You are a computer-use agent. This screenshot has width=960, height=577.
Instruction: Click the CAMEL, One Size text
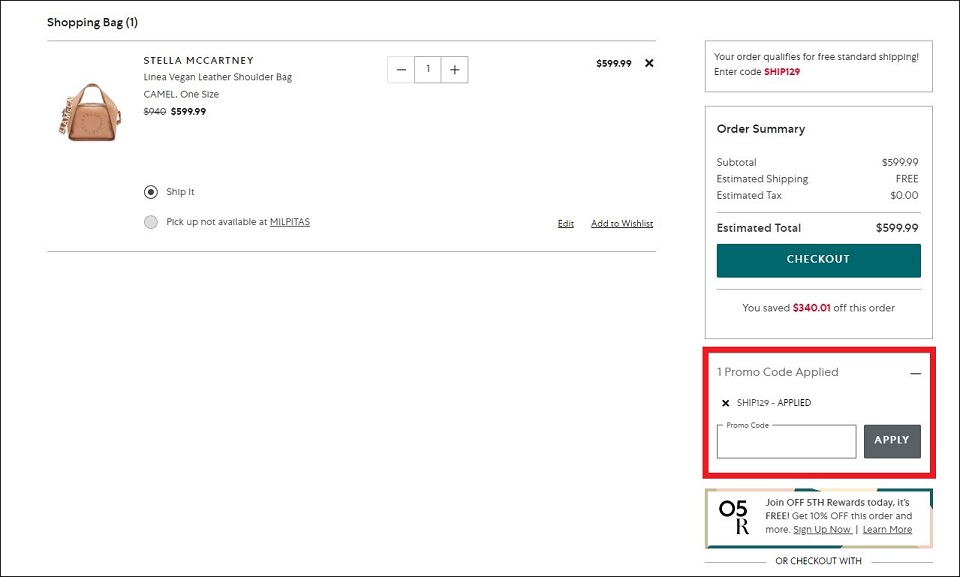click(181, 94)
